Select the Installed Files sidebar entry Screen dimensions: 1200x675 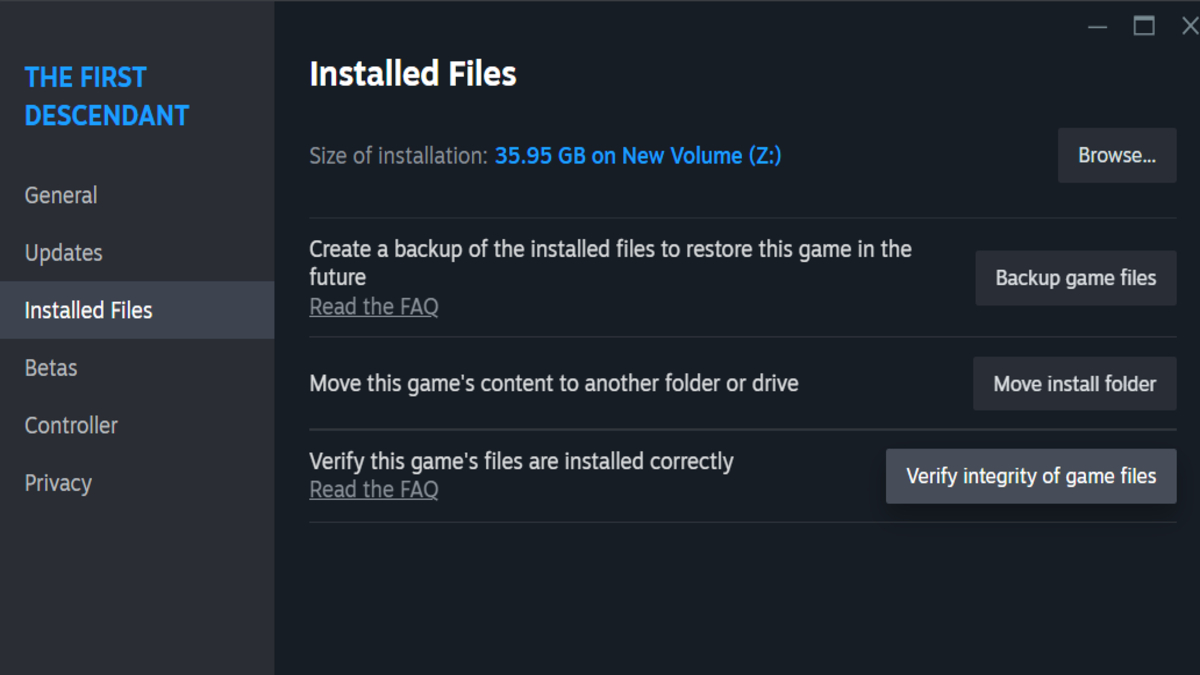tap(88, 310)
